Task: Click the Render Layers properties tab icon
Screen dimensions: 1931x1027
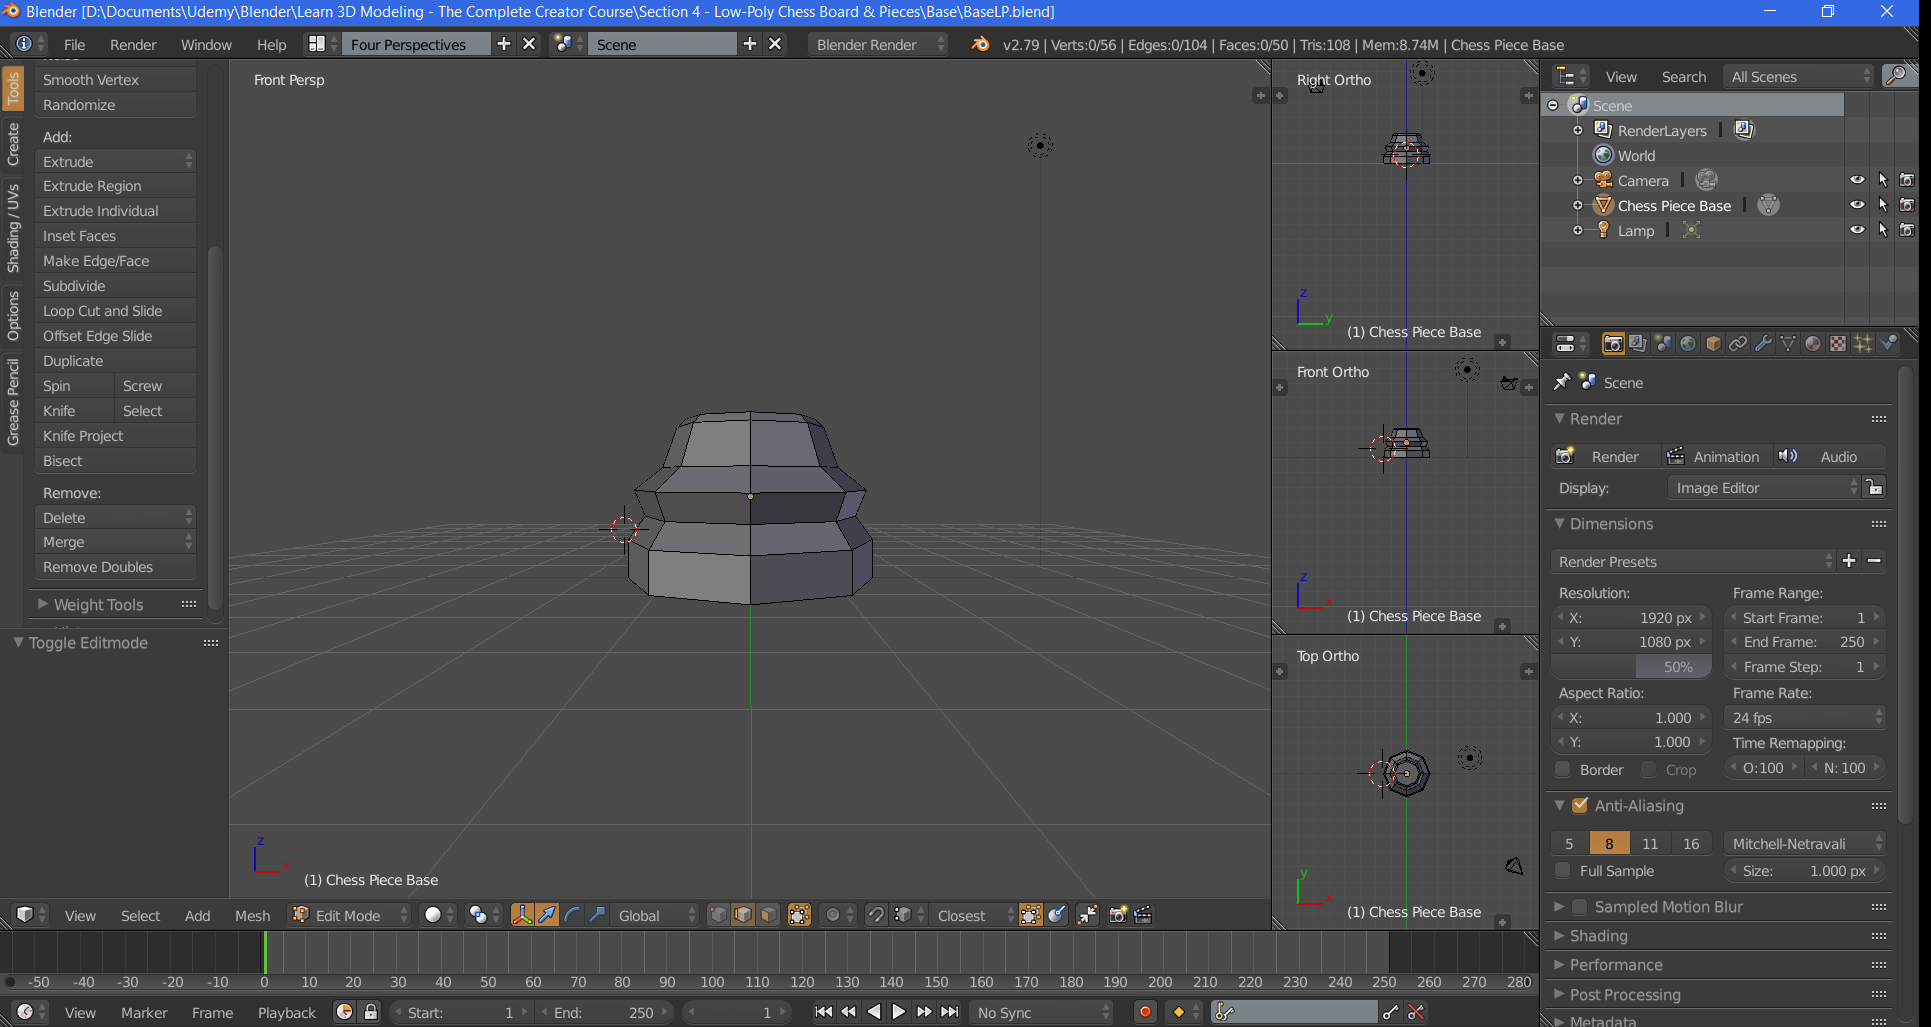Action: (x=1638, y=344)
